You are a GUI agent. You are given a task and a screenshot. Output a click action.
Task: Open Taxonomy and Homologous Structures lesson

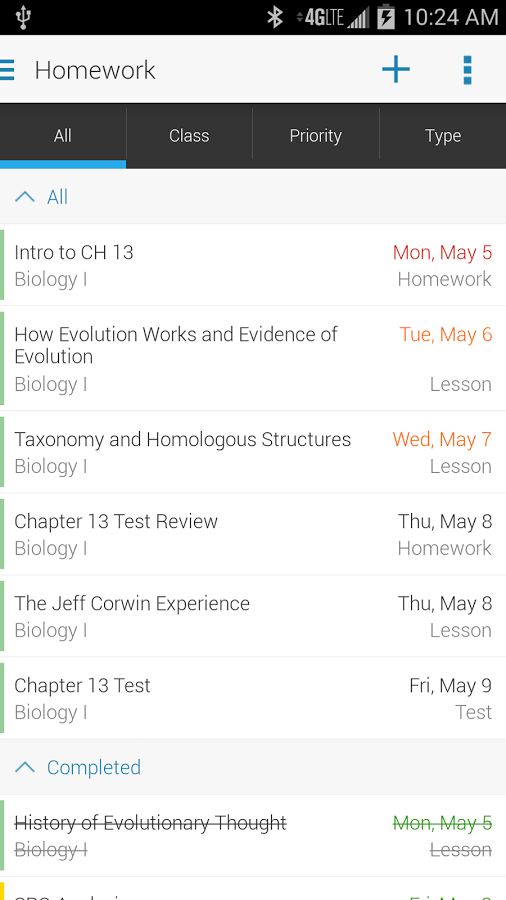tap(253, 452)
